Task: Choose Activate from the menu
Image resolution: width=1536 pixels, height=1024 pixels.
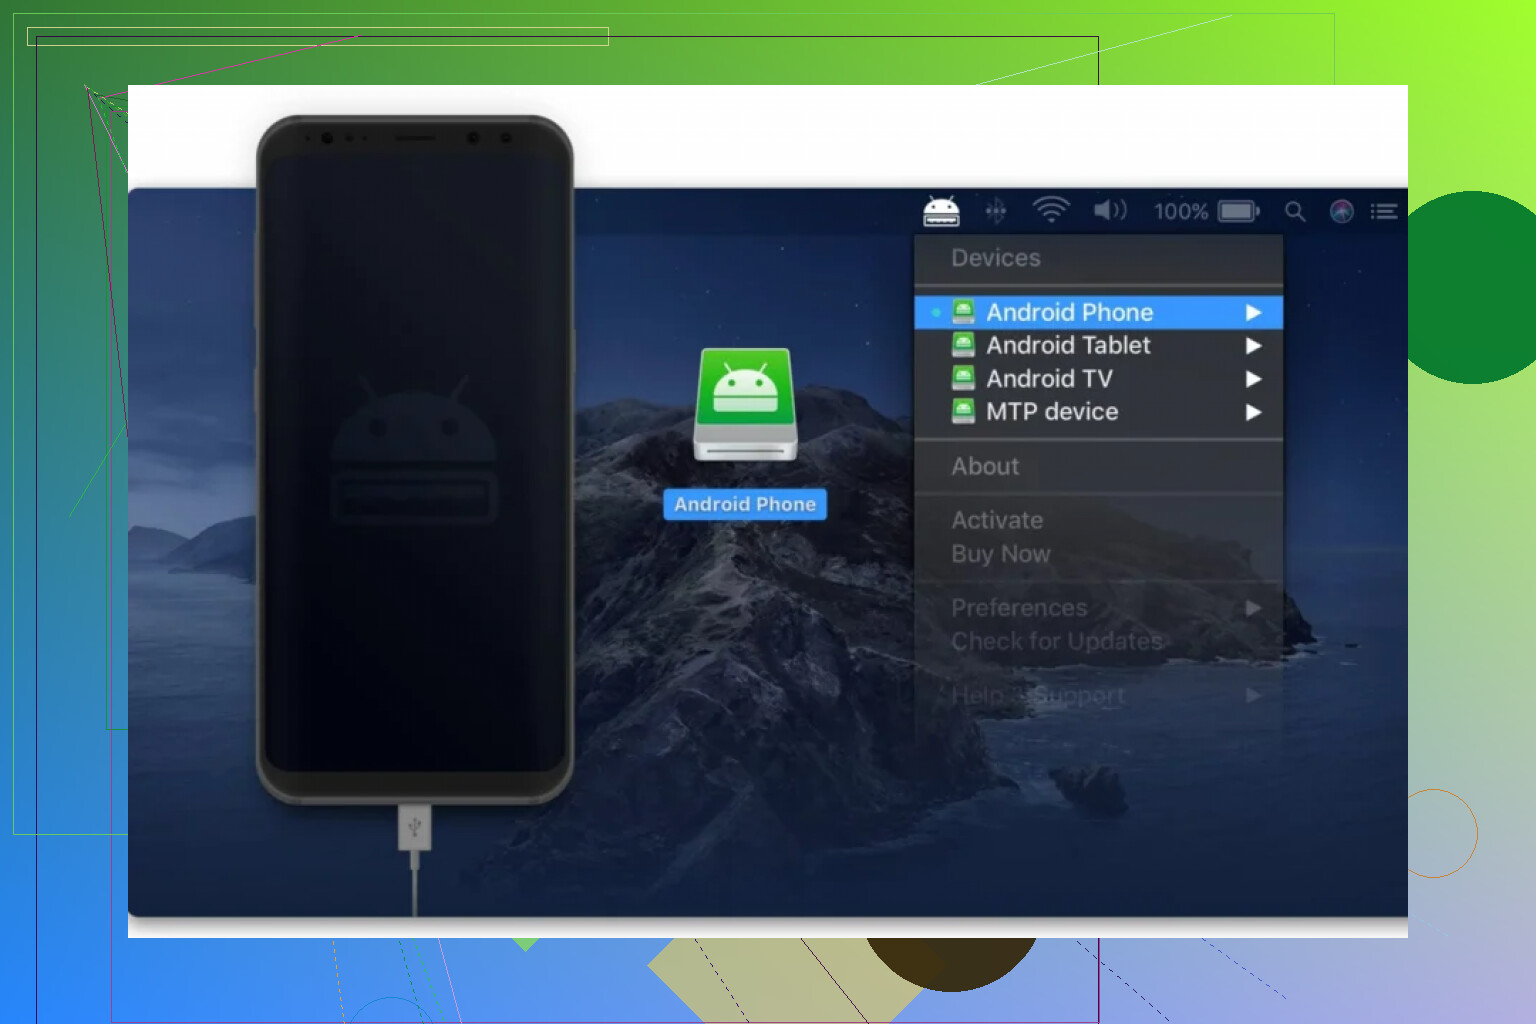Action: coord(1098,520)
